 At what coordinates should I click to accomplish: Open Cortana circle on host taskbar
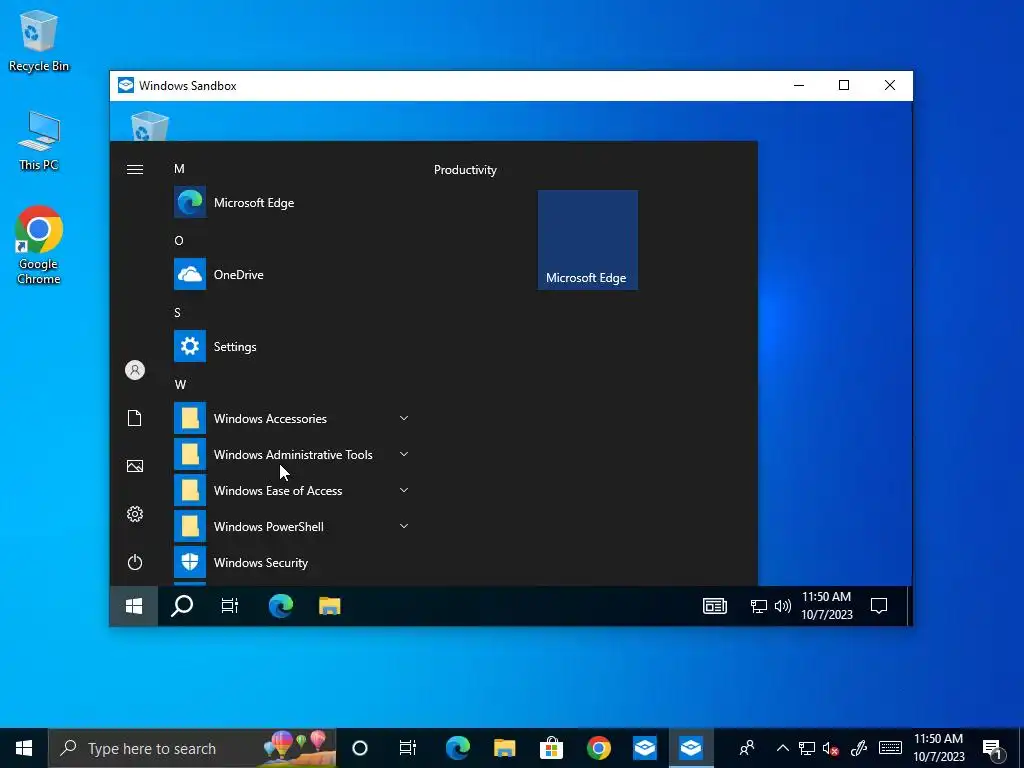(360, 748)
